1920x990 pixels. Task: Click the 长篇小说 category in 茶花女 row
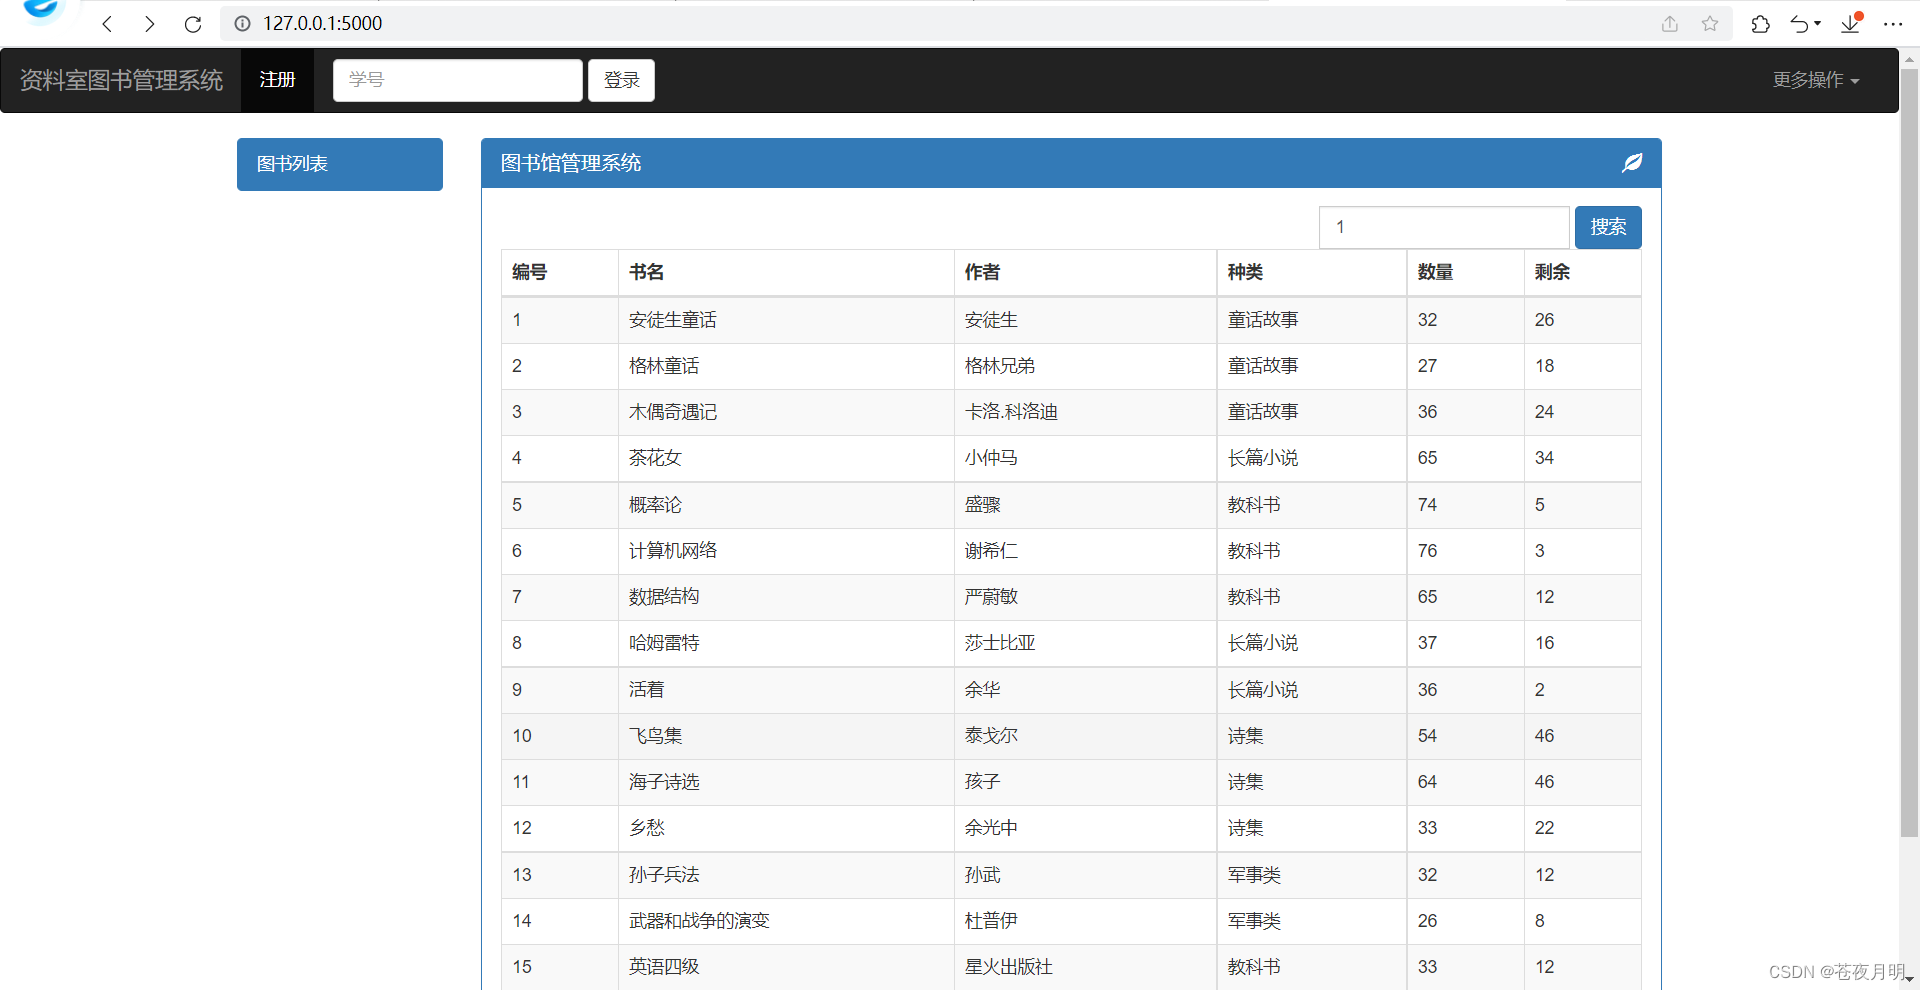tap(1263, 458)
